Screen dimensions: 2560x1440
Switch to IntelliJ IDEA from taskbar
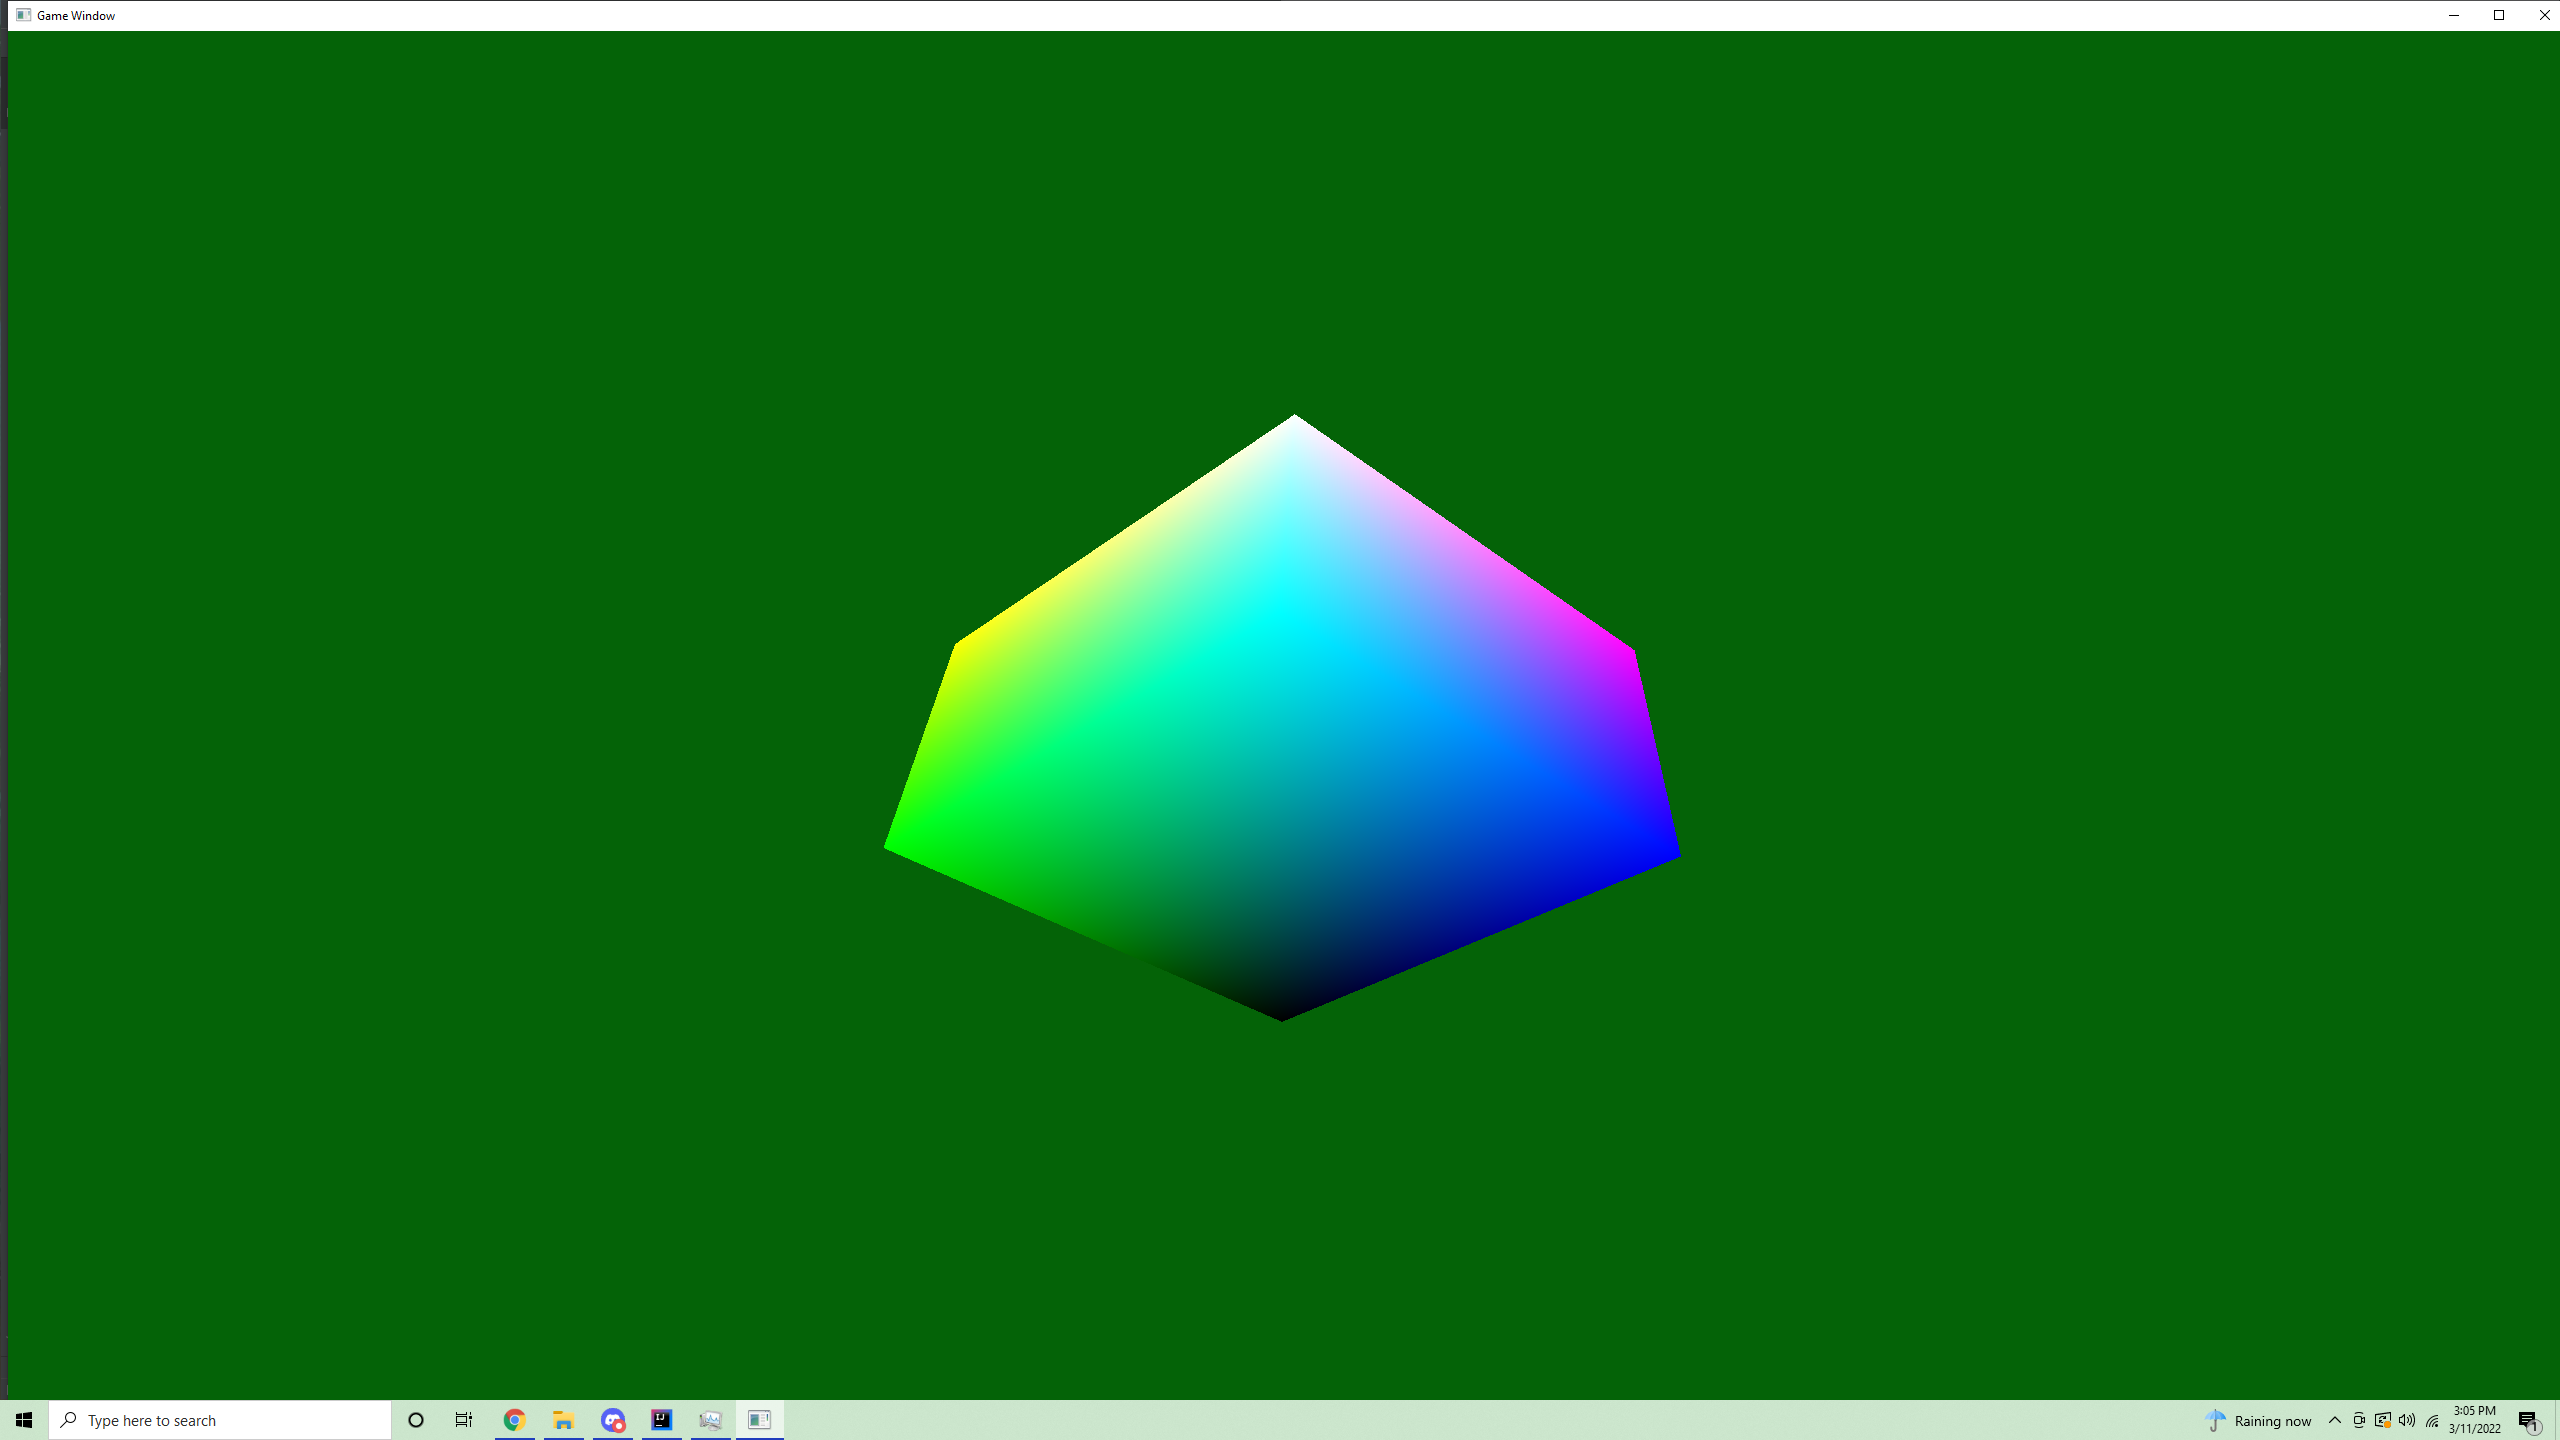tap(661, 1420)
